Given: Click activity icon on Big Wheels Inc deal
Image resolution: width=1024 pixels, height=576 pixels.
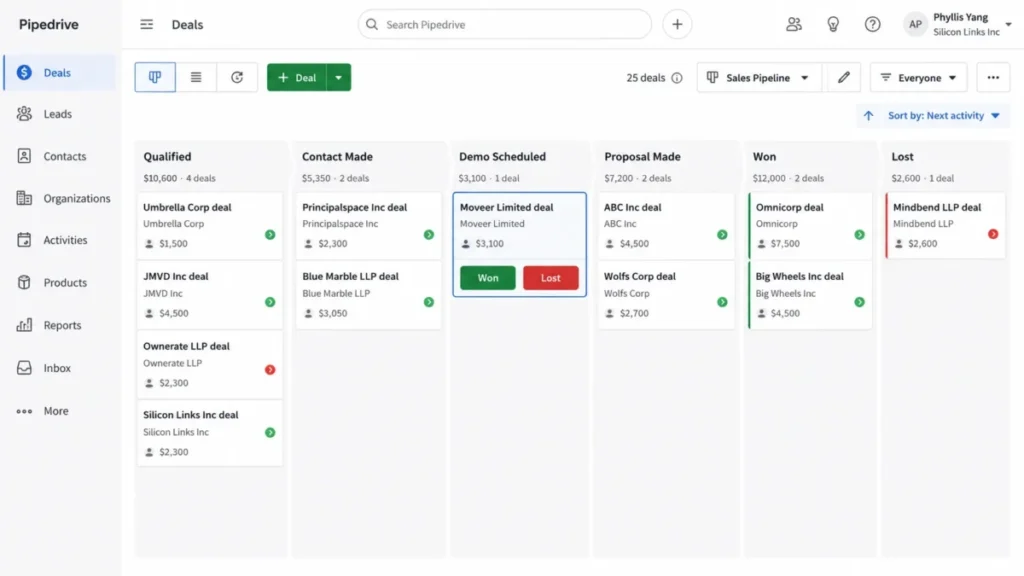Looking at the screenshot, I should tap(859, 302).
